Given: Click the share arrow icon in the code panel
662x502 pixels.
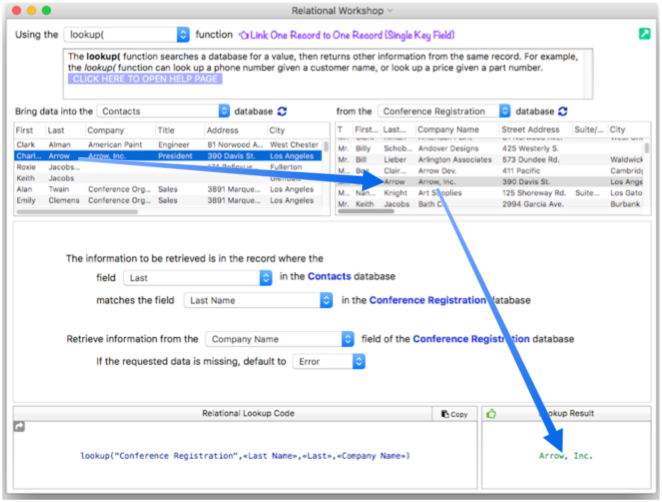Looking at the screenshot, I should coord(19,427).
